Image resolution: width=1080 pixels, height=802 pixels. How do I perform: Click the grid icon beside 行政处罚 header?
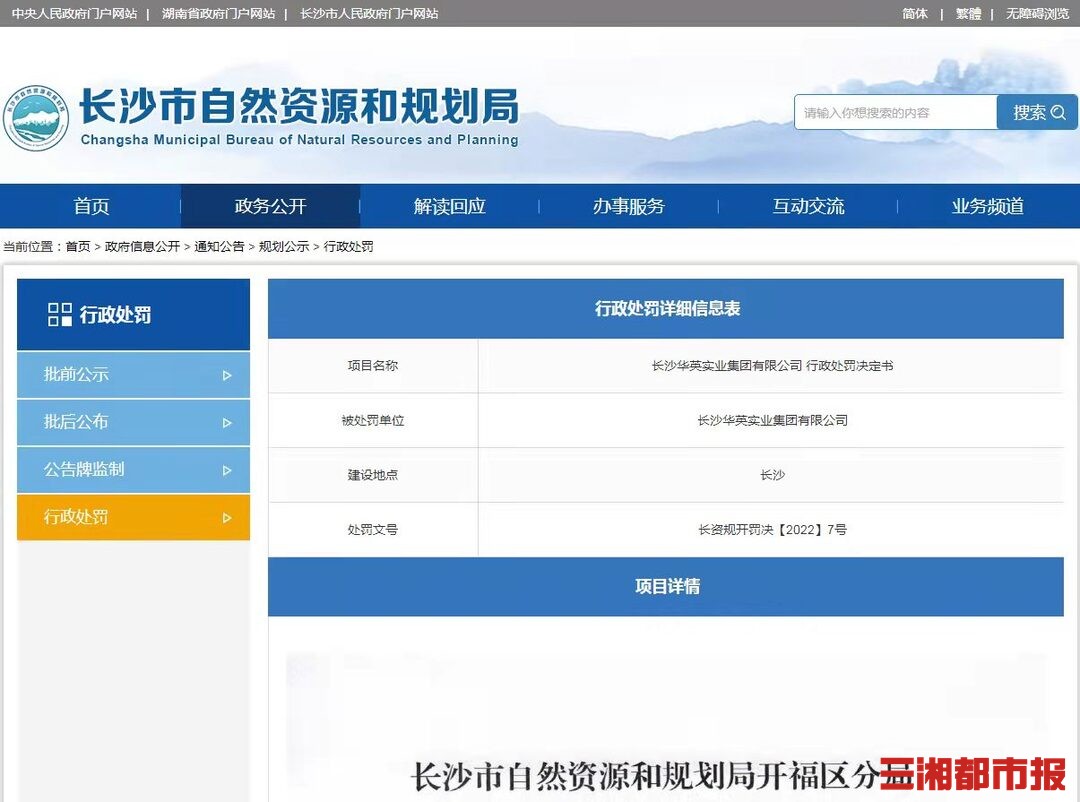[x=60, y=315]
